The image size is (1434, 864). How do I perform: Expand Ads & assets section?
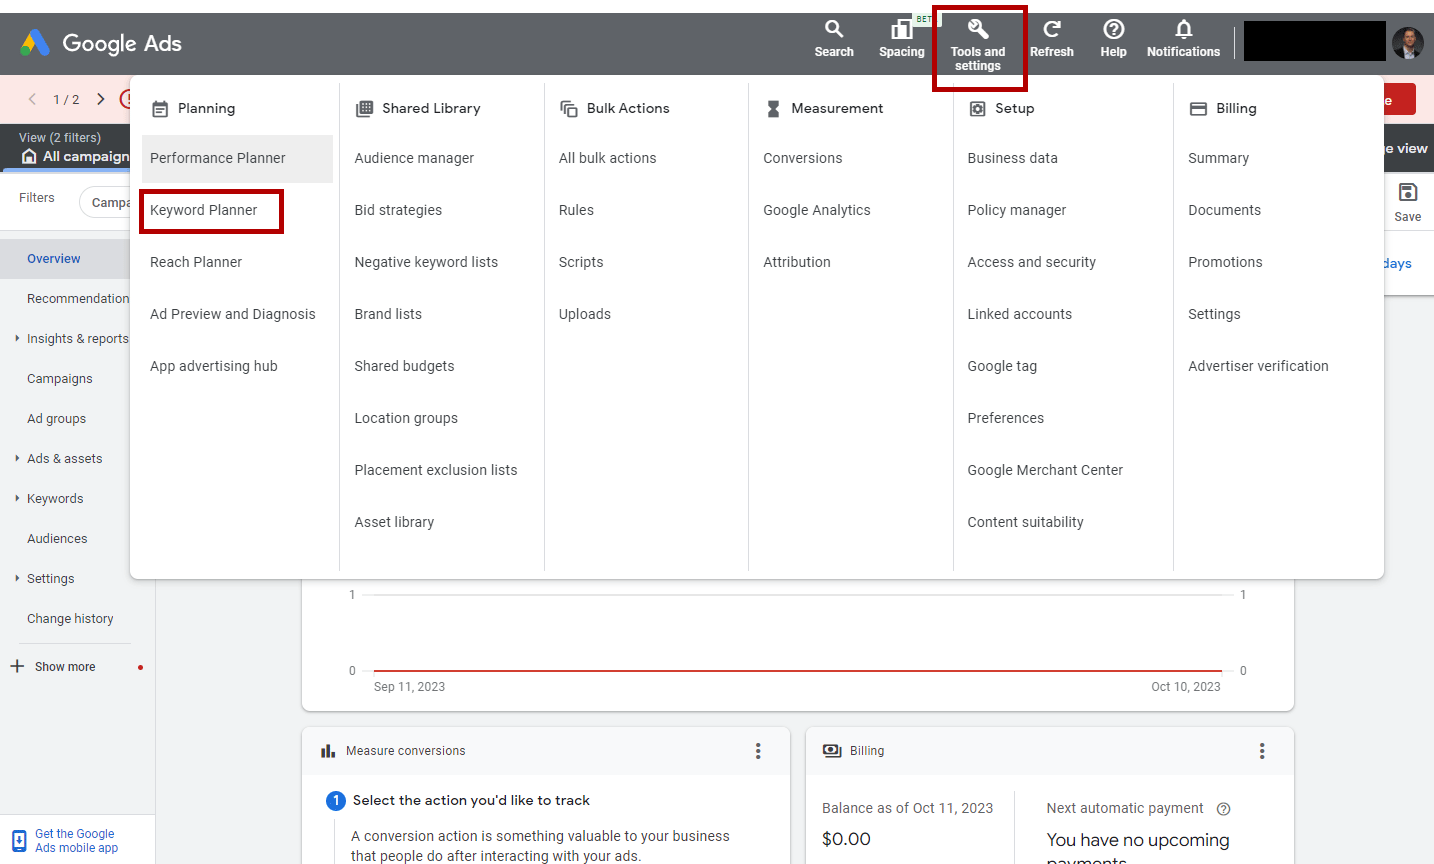point(17,458)
